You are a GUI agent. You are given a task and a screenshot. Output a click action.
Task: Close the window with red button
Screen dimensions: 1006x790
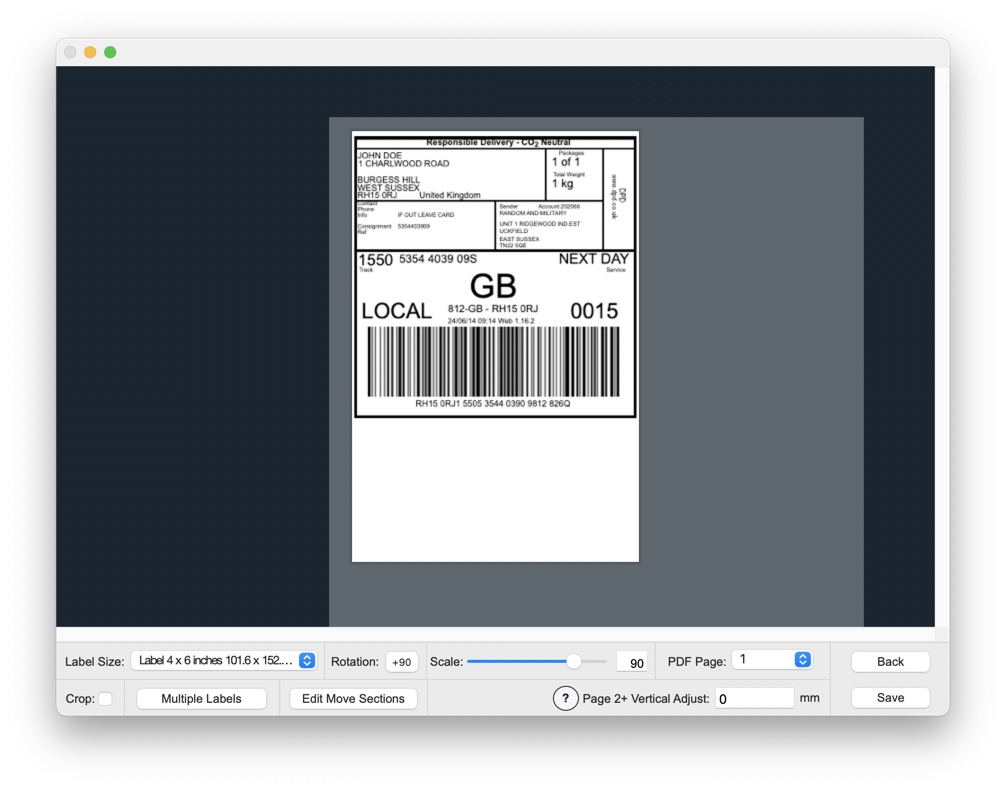71,52
